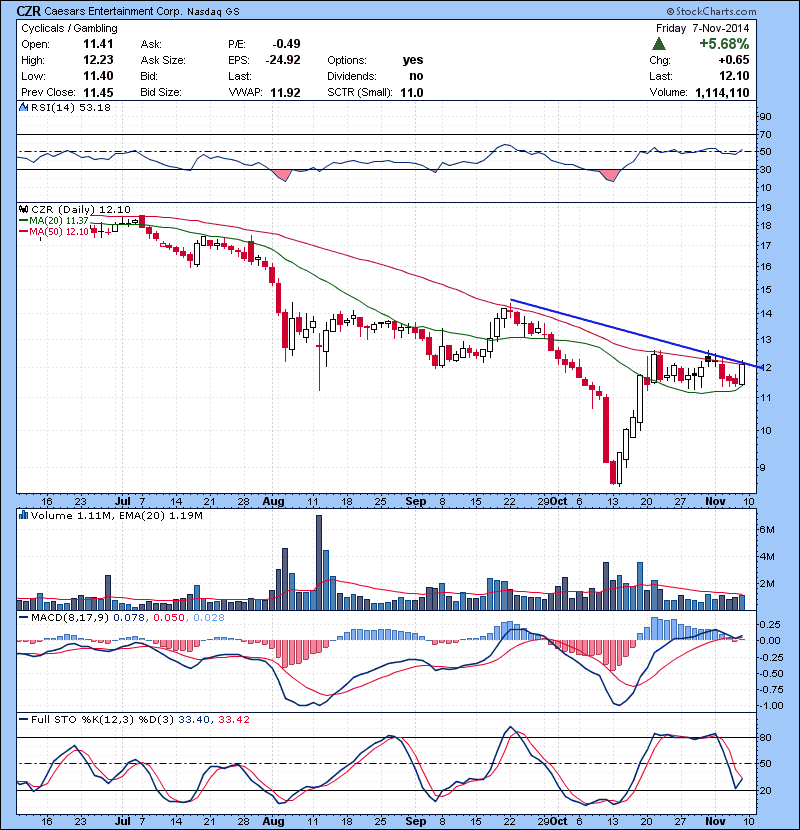
Task: Click the Open value 11.41
Action: point(98,44)
